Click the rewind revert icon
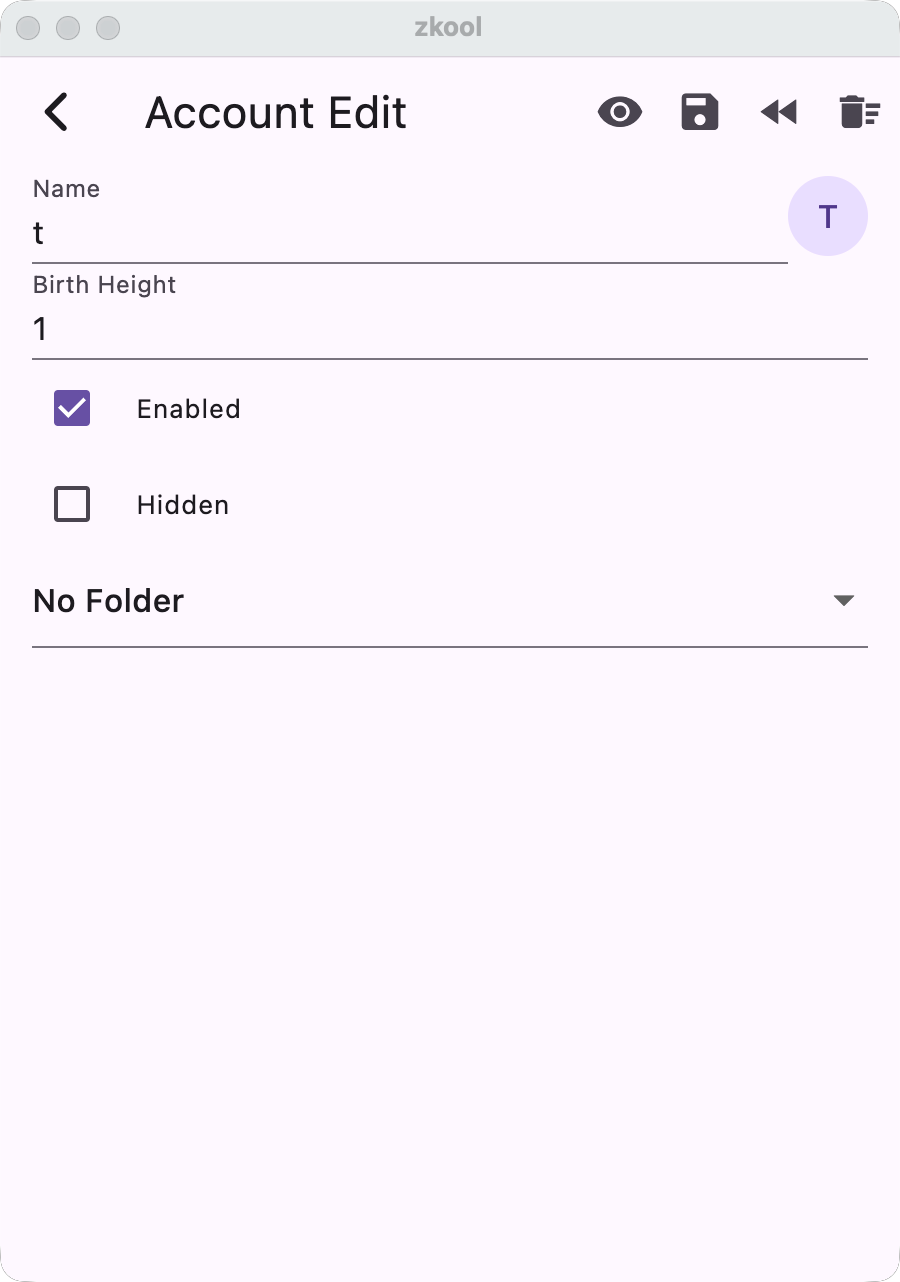900x1282 pixels. [779, 112]
